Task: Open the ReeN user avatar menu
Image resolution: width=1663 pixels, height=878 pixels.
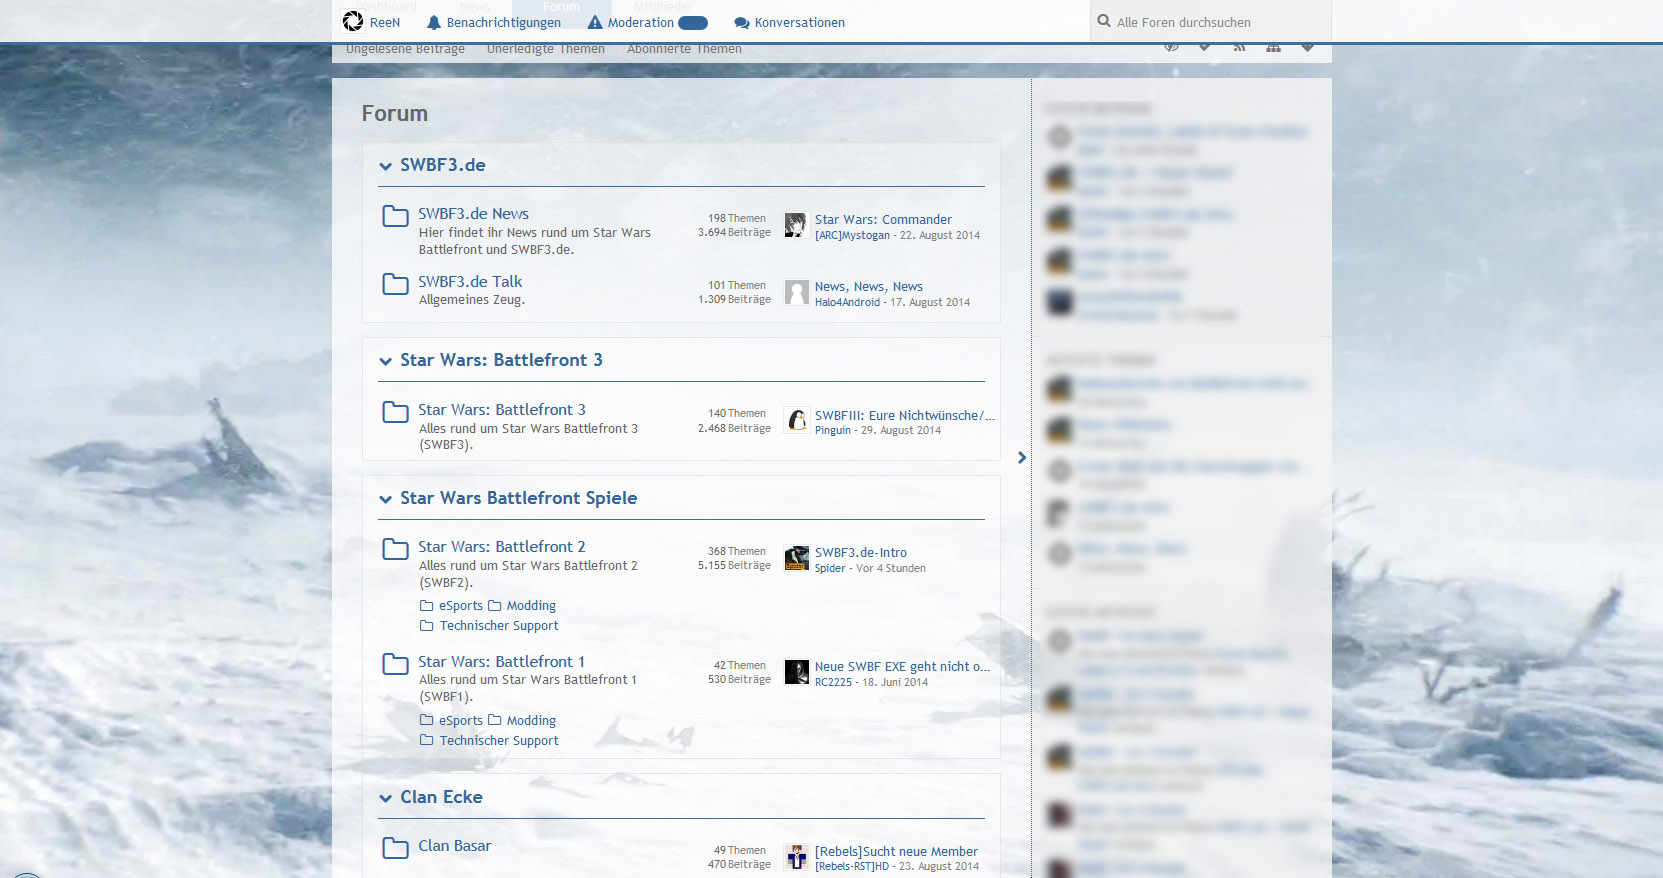Action: [x=353, y=21]
